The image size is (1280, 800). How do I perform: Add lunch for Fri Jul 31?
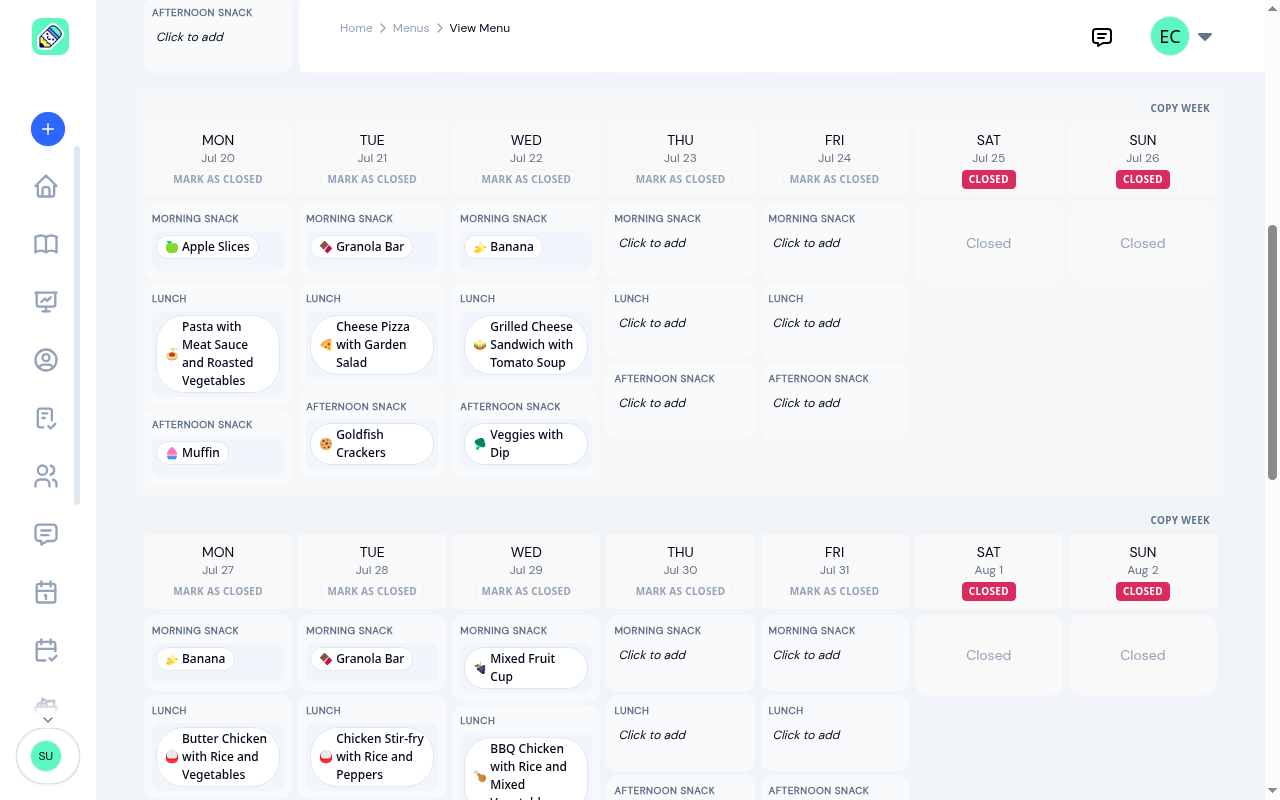806,735
